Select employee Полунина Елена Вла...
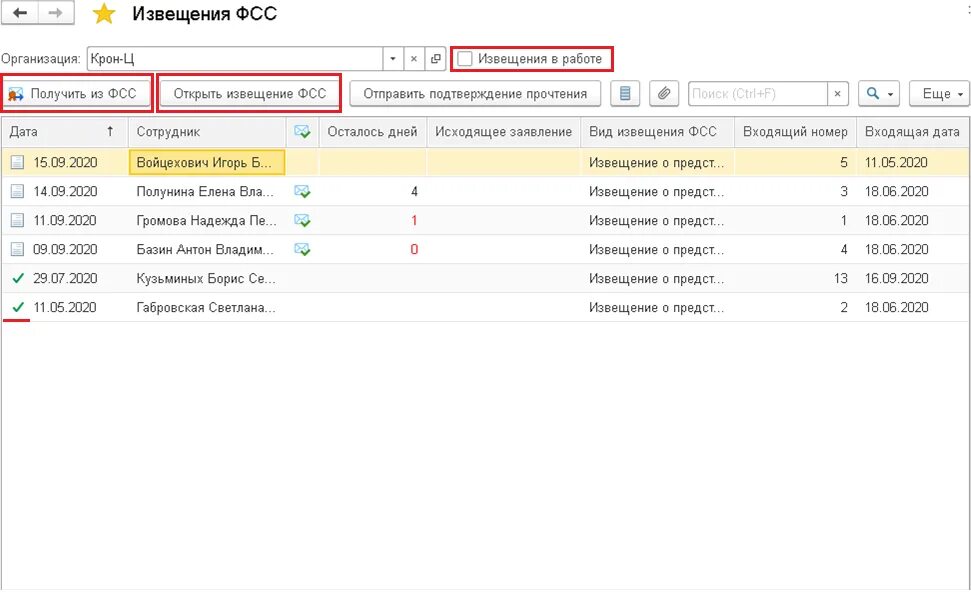 [207, 191]
